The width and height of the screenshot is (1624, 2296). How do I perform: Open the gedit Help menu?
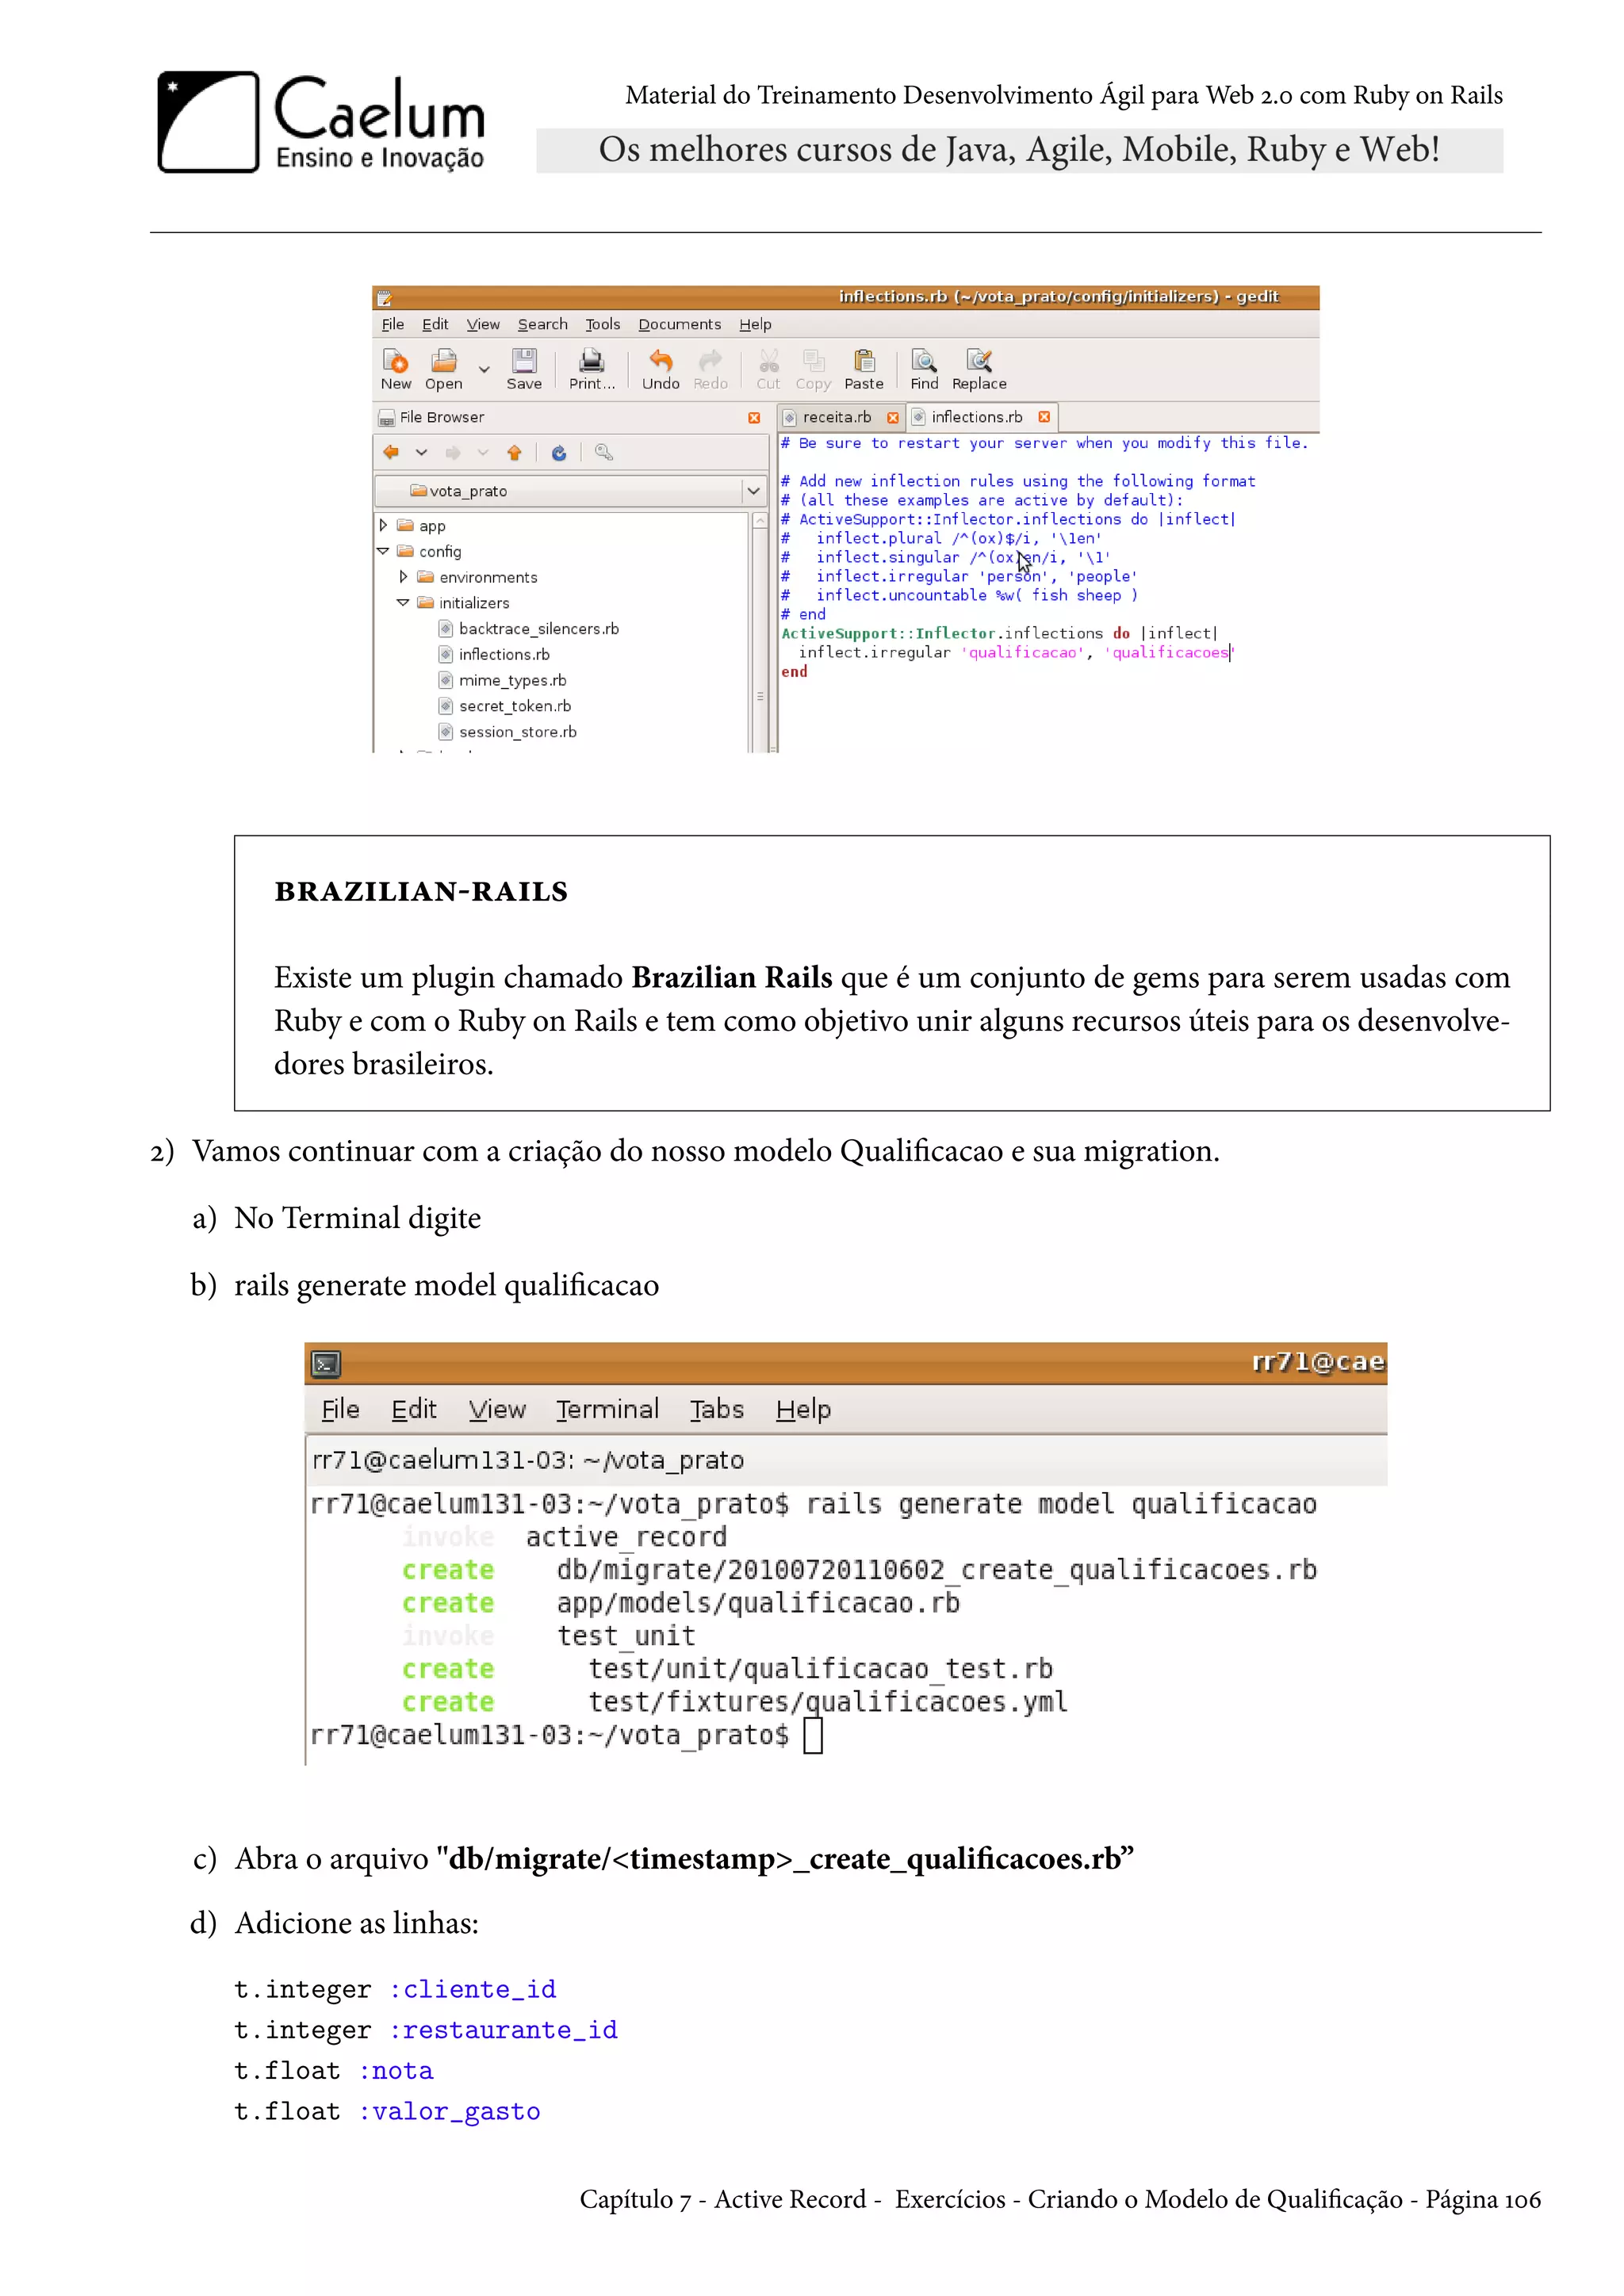(x=755, y=324)
